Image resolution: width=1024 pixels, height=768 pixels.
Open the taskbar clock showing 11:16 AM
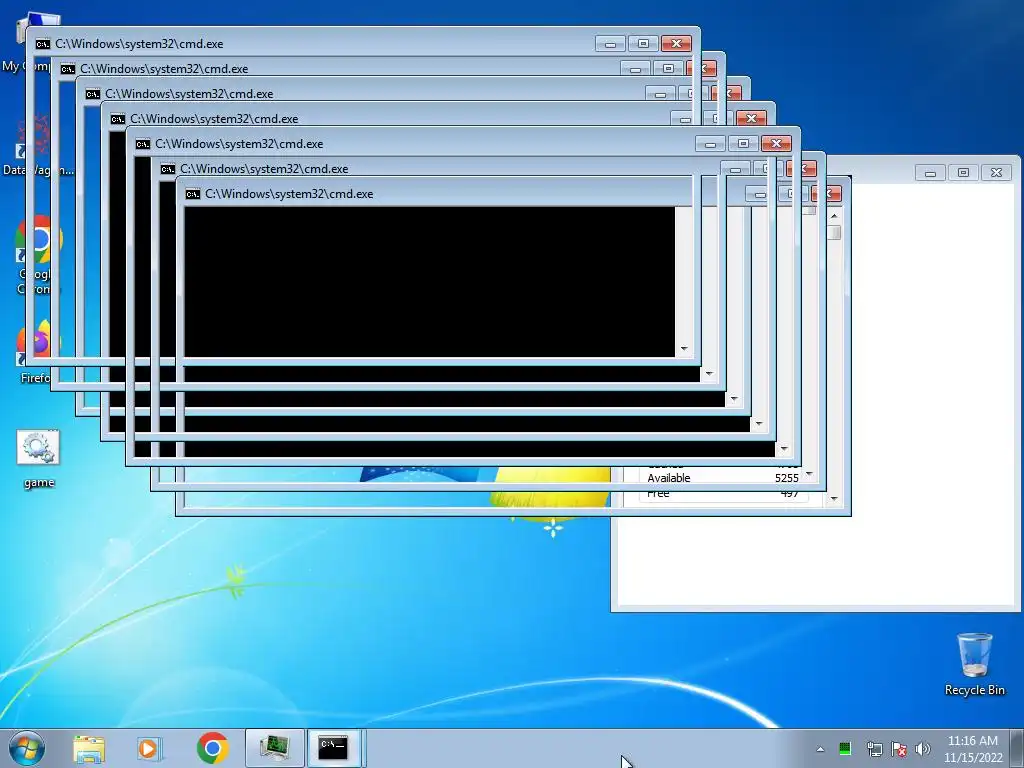pyautogui.click(x=973, y=749)
